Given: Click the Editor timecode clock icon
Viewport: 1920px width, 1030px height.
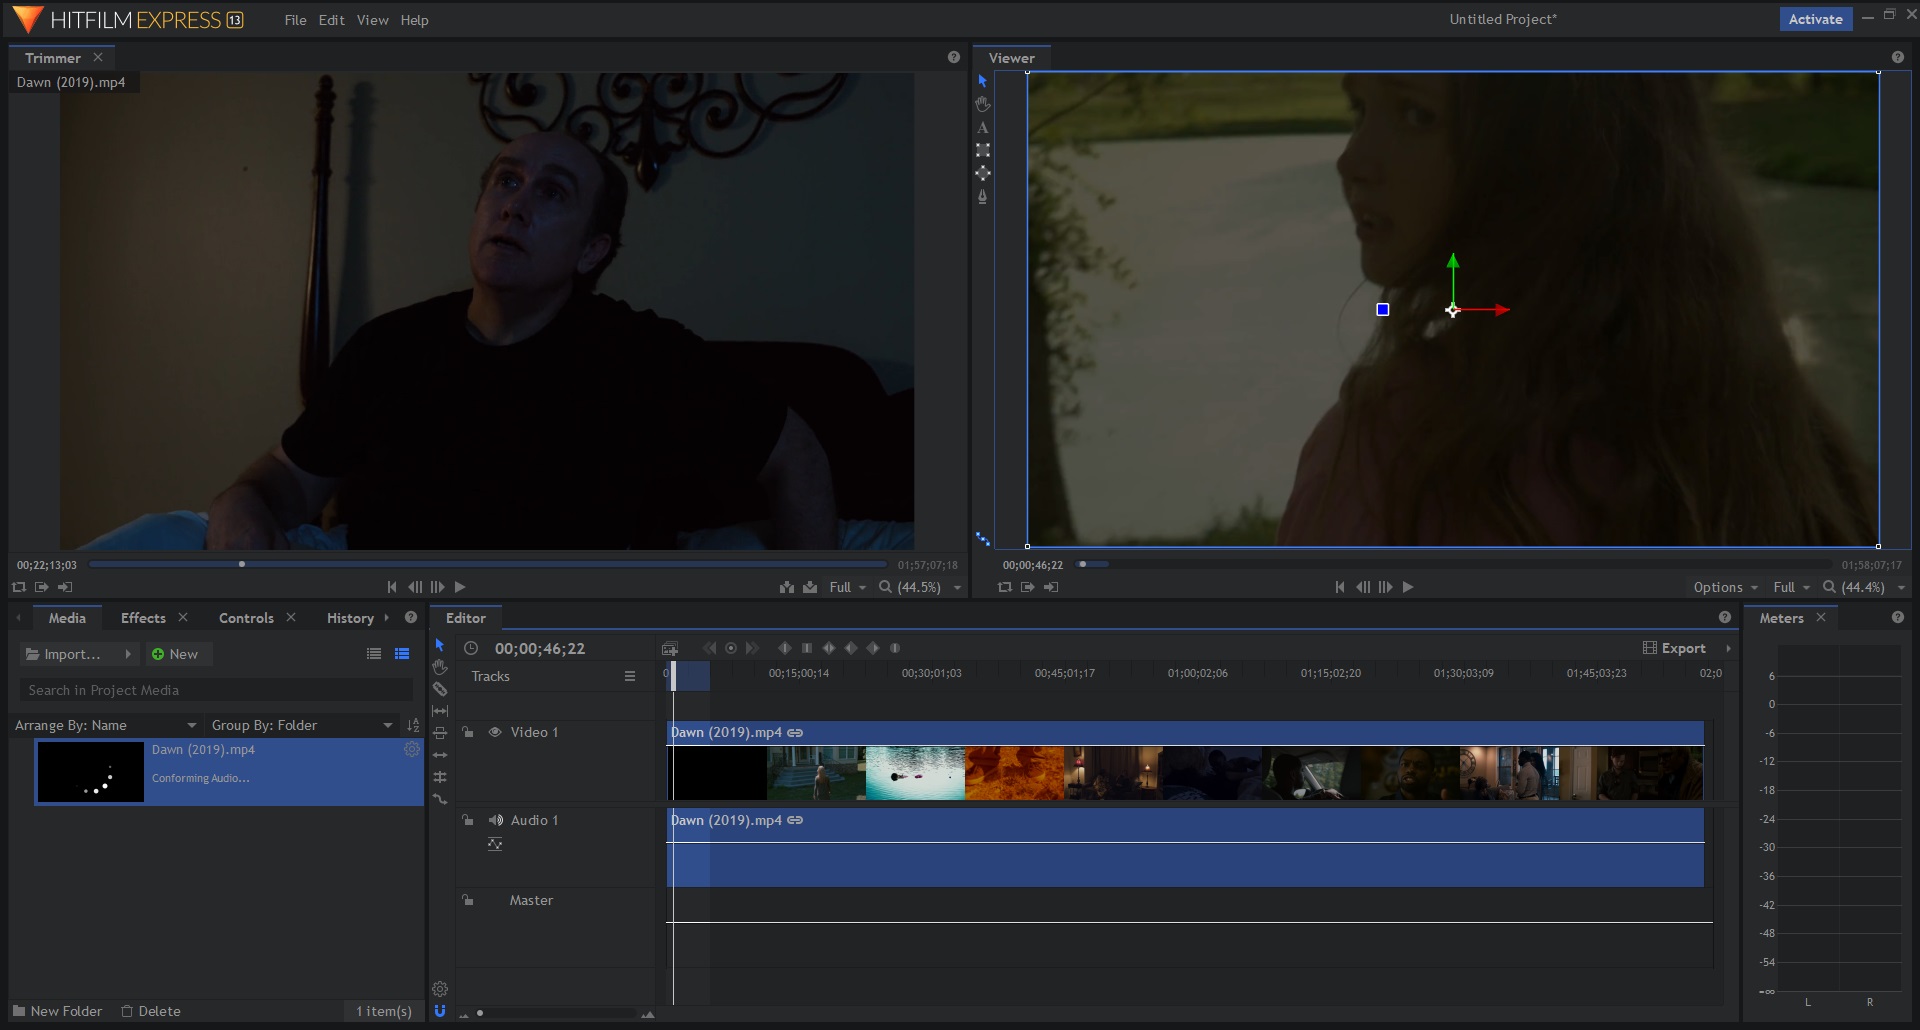Looking at the screenshot, I should point(471,648).
